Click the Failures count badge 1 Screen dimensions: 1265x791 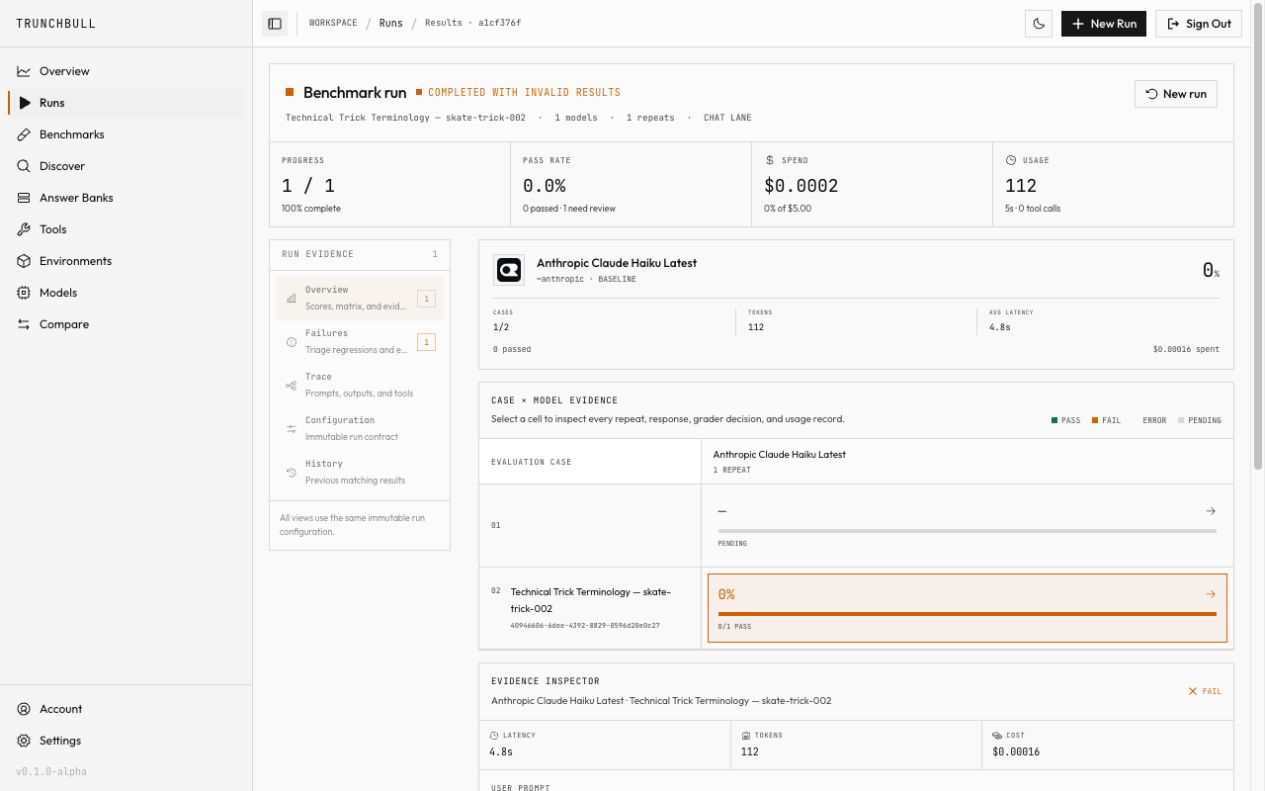click(x=426, y=342)
